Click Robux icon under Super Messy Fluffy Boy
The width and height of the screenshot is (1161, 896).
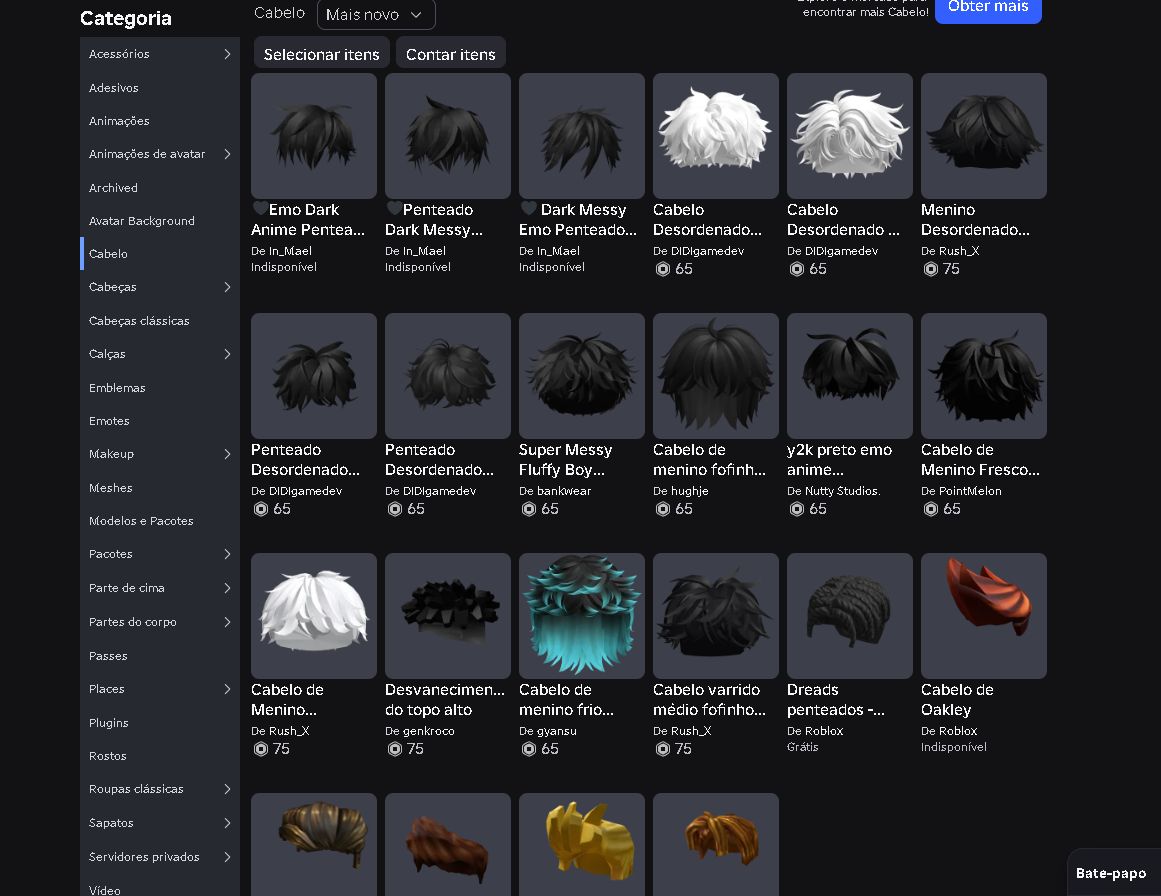pyautogui.click(x=529, y=509)
